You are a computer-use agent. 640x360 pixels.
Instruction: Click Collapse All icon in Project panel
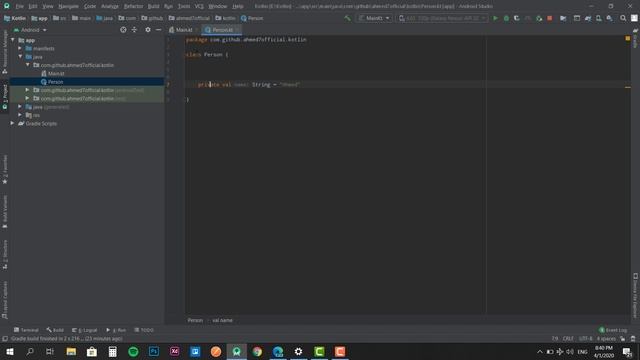134,30
